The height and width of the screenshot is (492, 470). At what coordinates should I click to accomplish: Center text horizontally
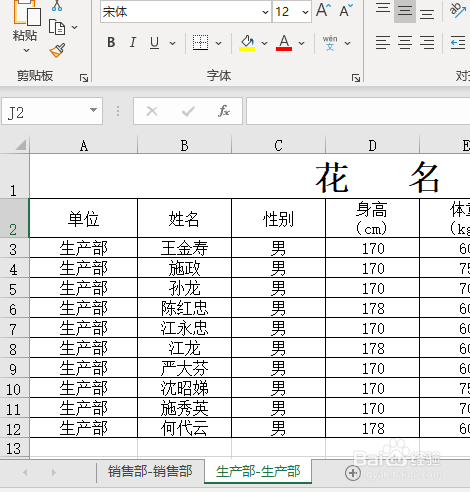(405, 43)
